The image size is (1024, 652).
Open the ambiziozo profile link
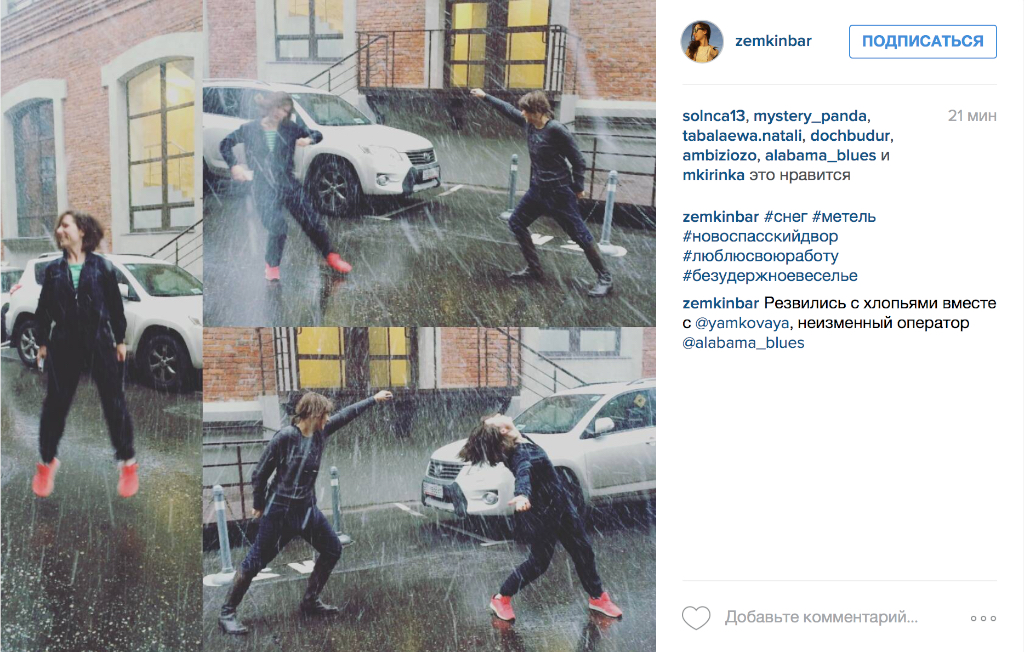click(x=719, y=155)
